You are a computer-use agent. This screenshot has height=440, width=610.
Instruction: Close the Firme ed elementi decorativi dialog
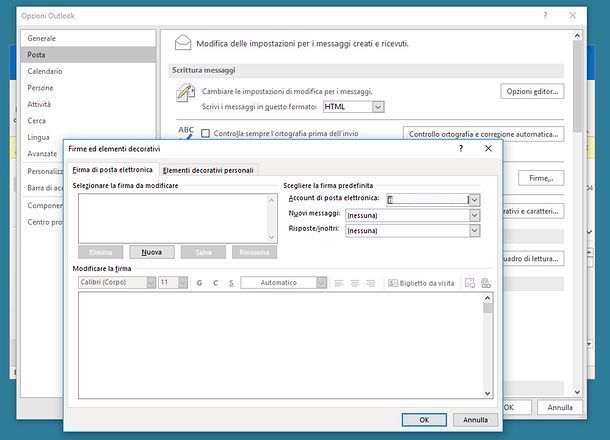click(488, 148)
